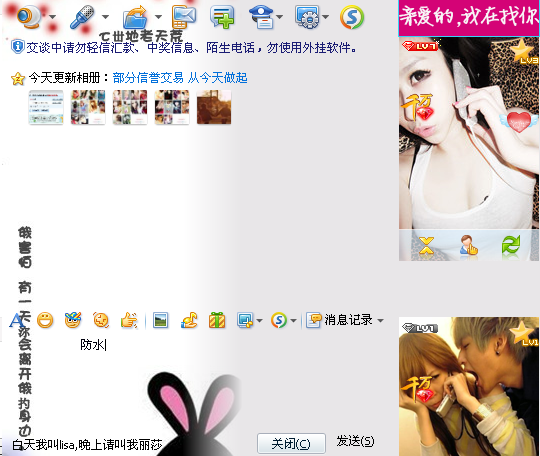Click the contact profile person icon

click(469, 245)
